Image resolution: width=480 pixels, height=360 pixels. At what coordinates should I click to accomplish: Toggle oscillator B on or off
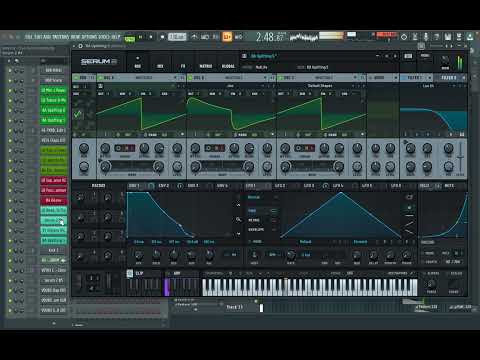(190, 78)
